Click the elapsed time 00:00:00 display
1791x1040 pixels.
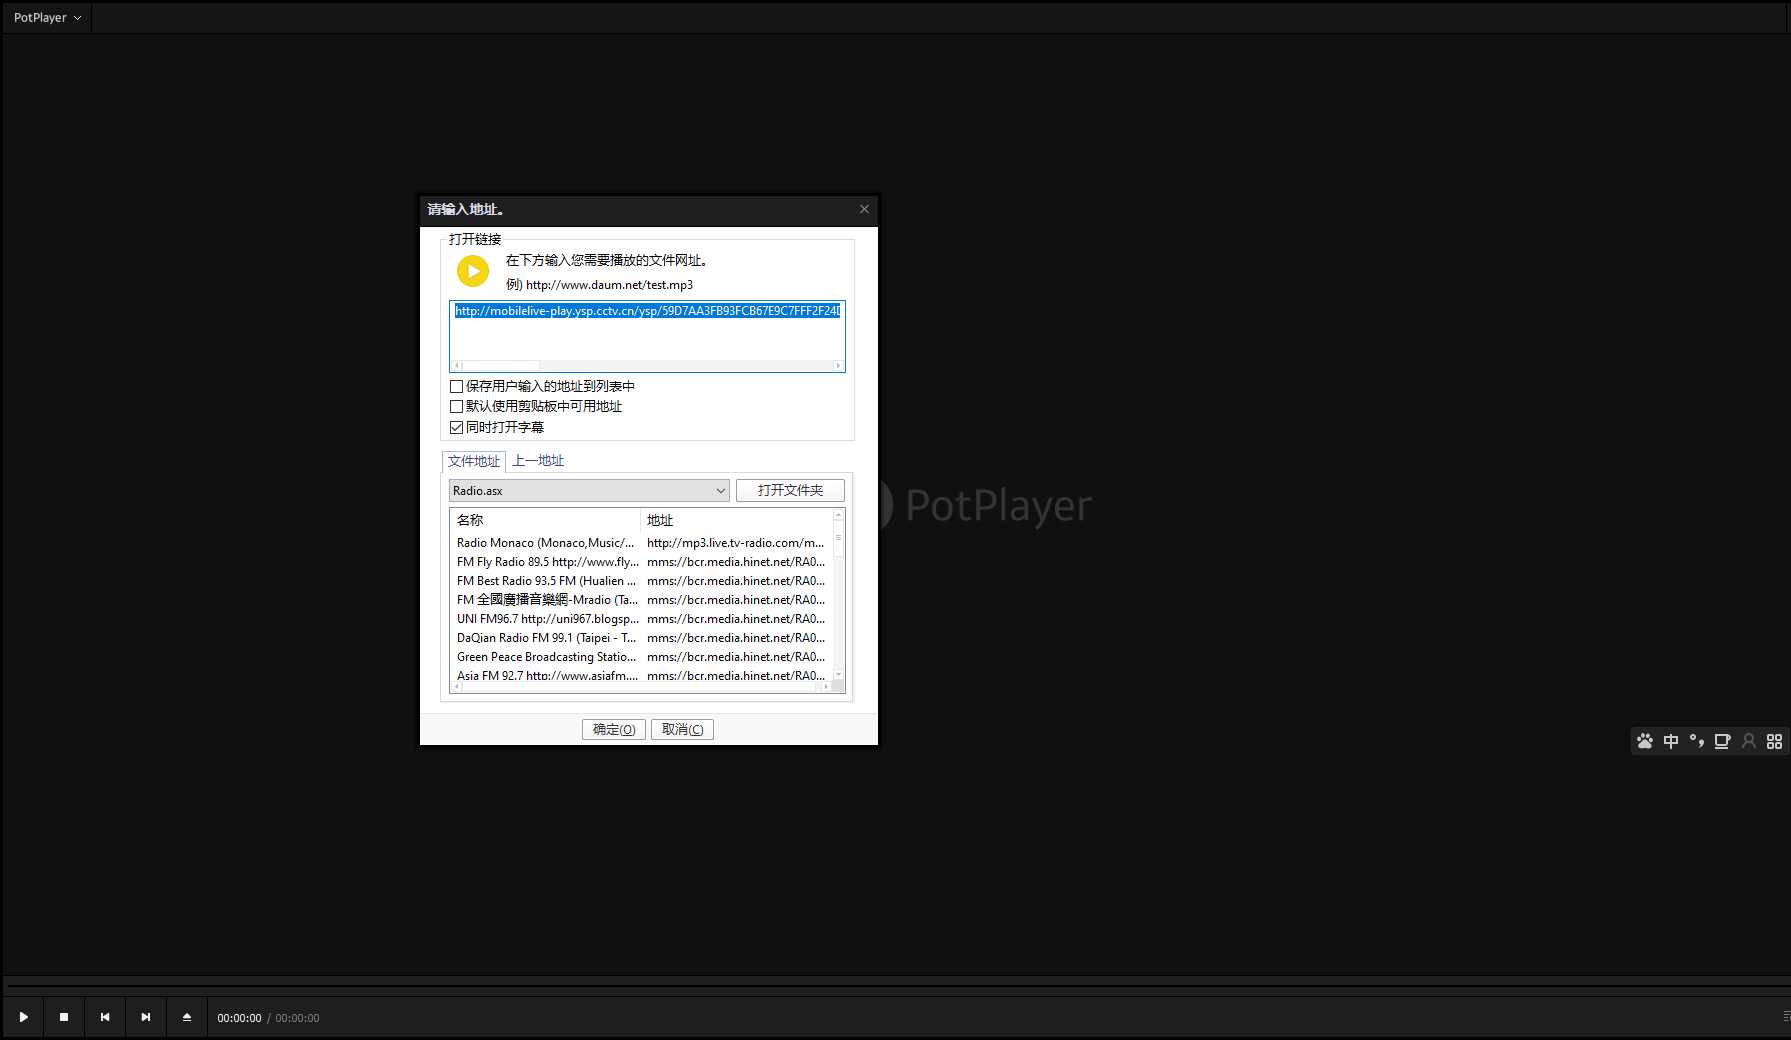tap(239, 1018)
